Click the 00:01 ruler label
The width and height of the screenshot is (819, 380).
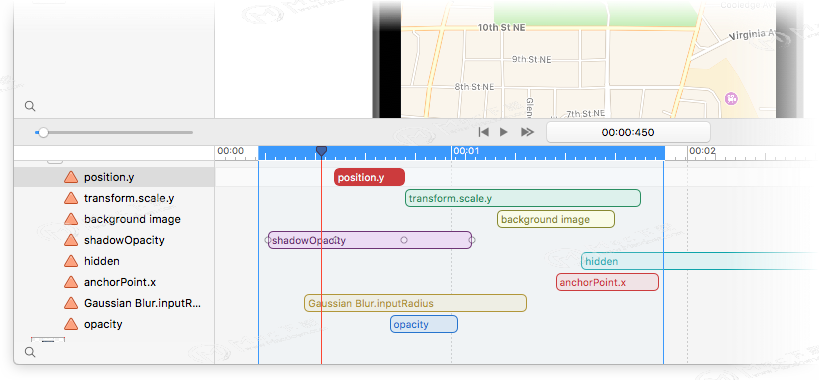(x=466, y=151)
